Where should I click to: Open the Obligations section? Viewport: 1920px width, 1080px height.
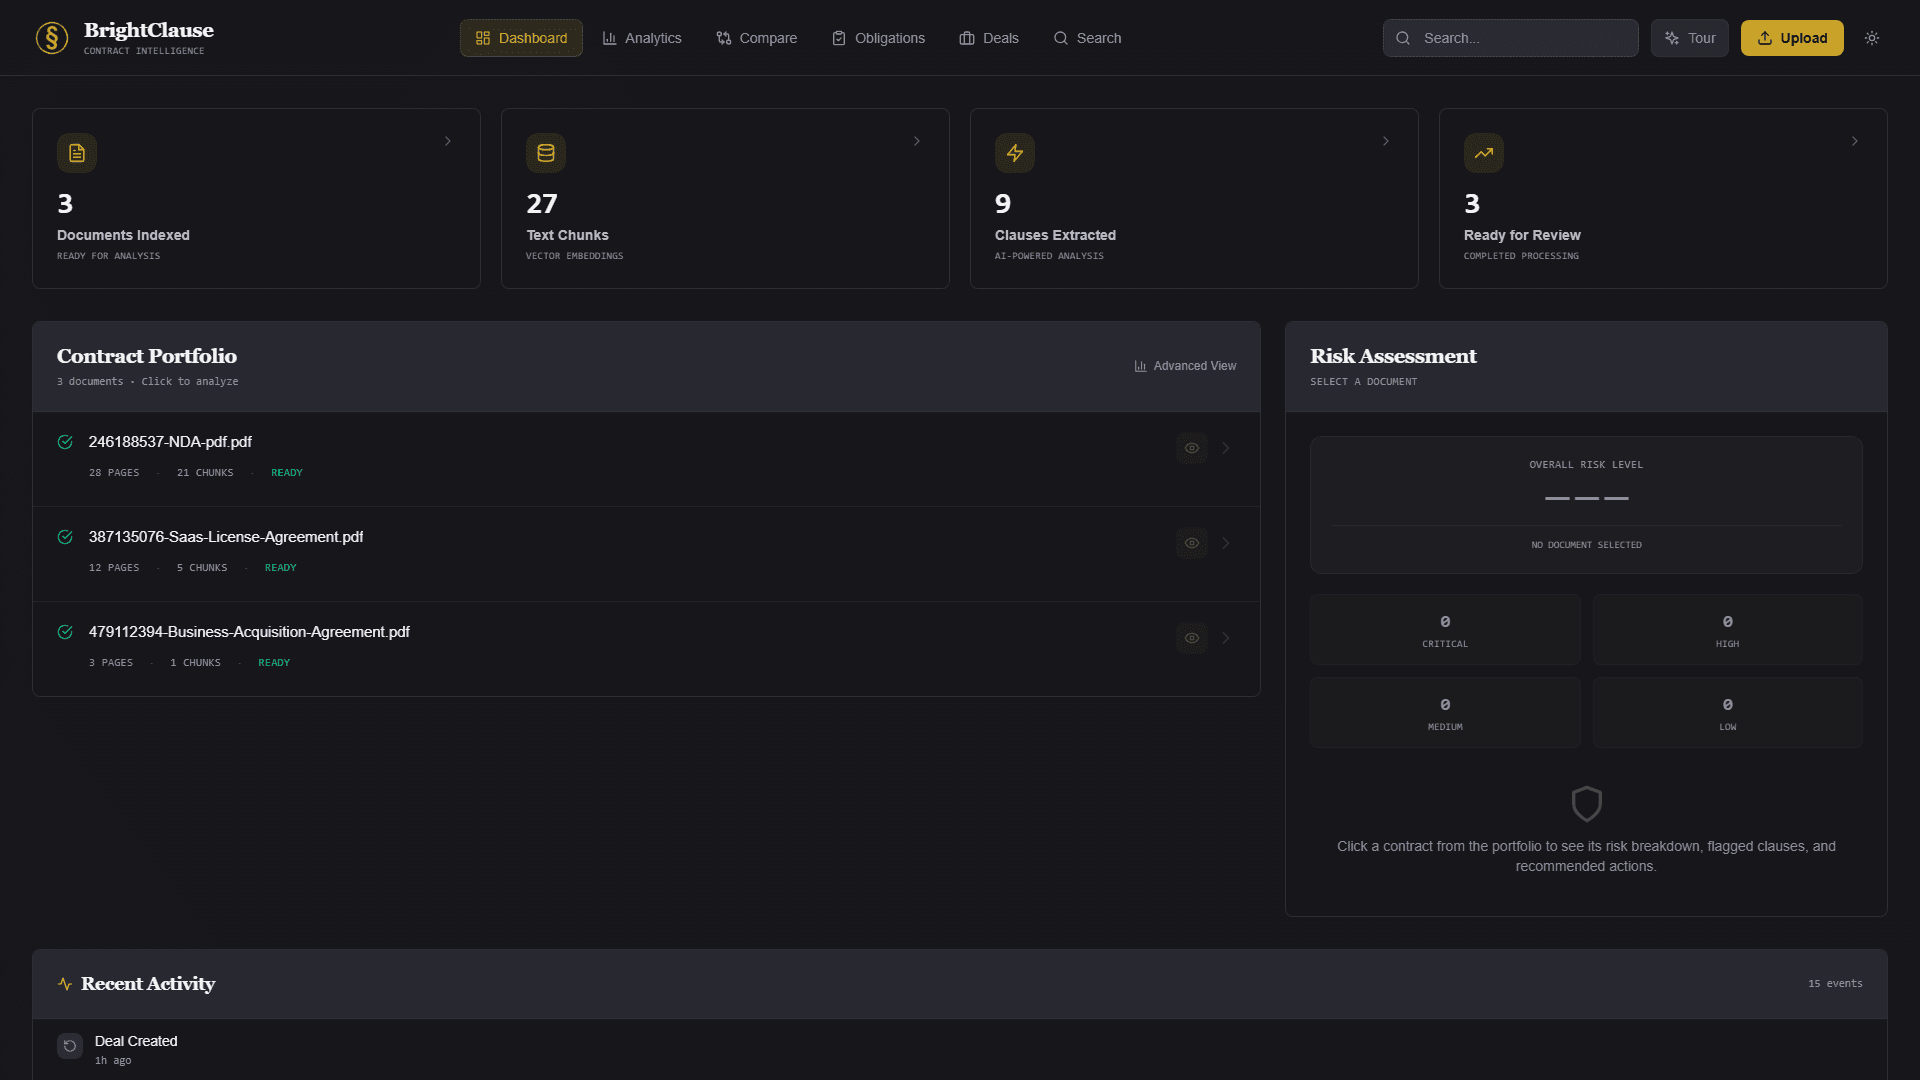877,38
